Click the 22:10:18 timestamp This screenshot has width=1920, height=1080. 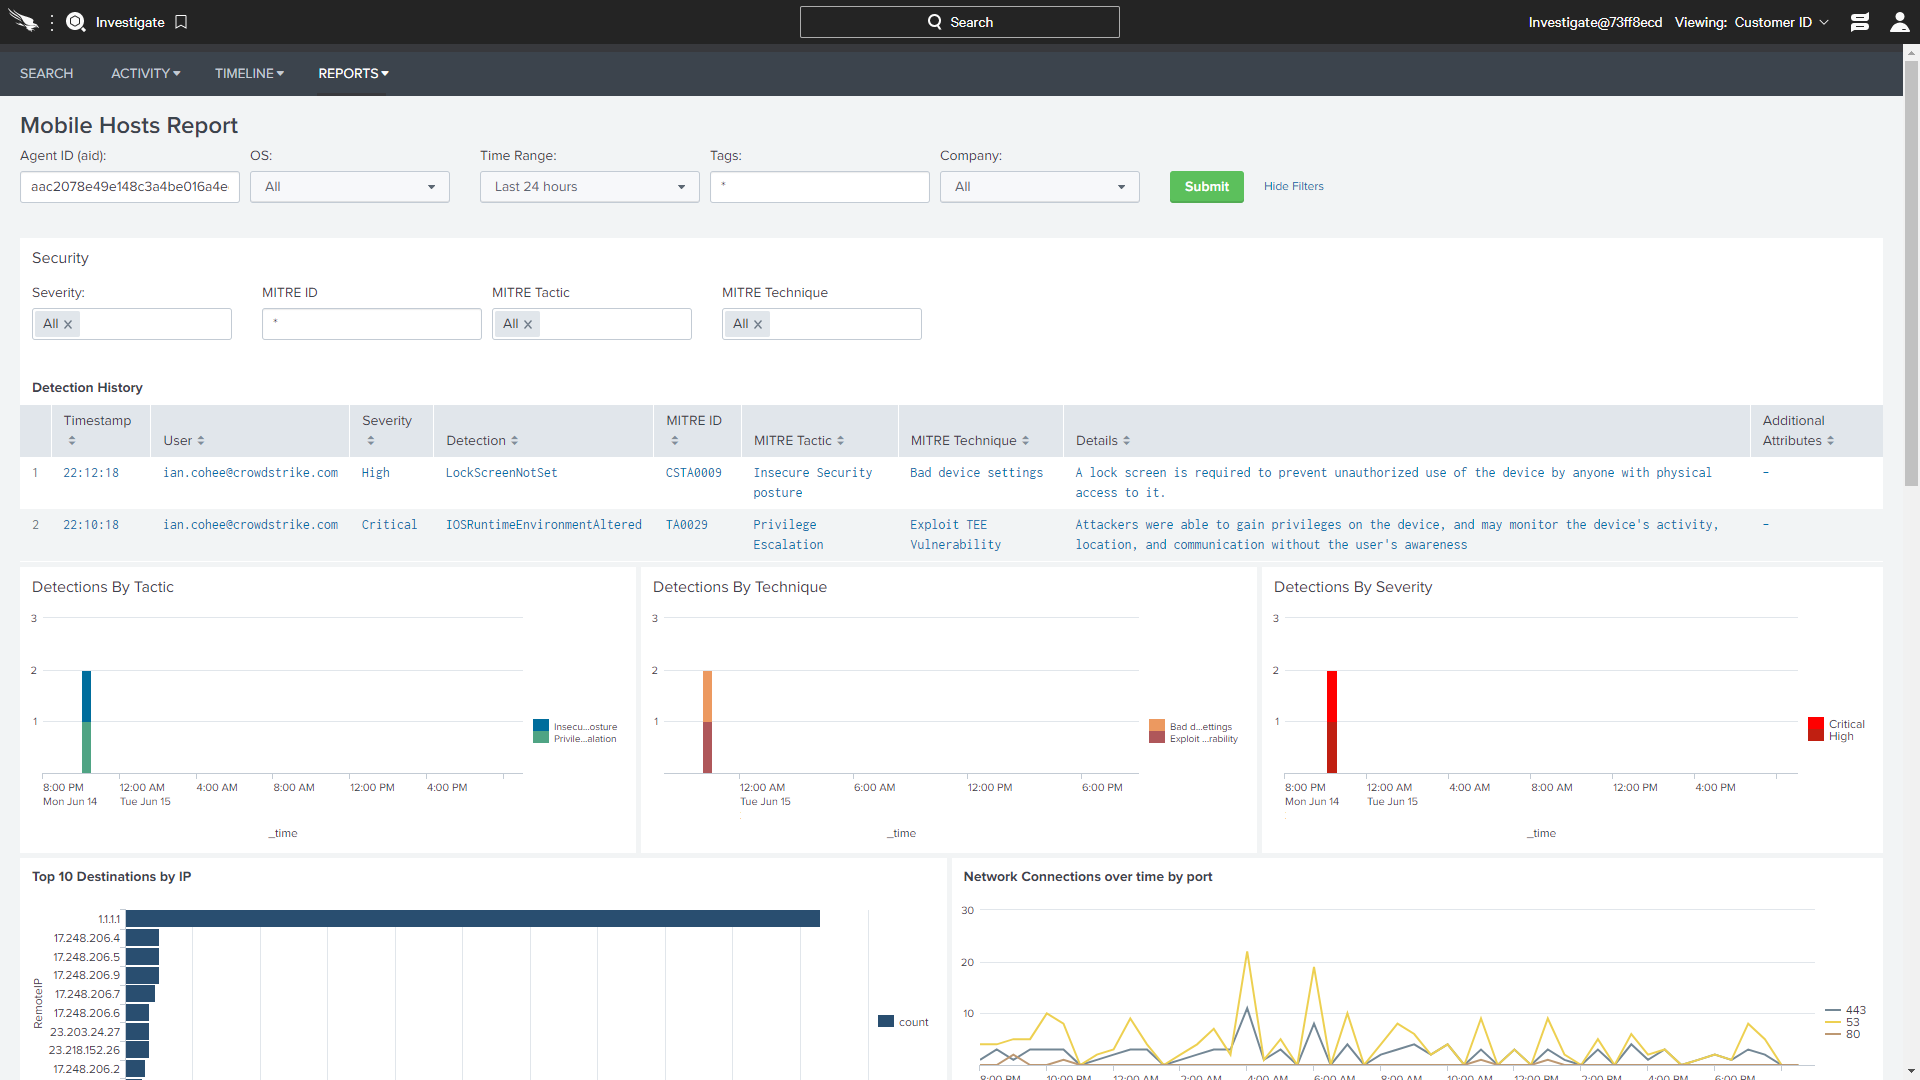[x=91, y=525]
